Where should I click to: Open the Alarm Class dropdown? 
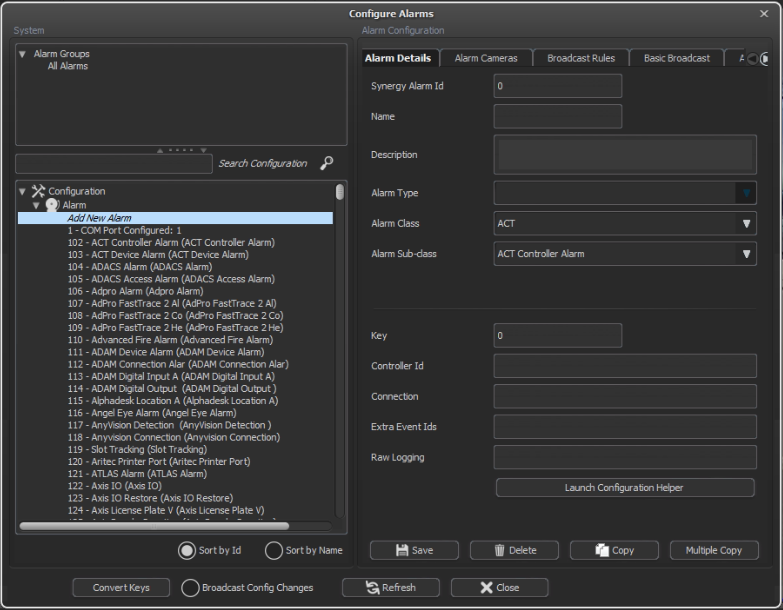coord(746,224)
